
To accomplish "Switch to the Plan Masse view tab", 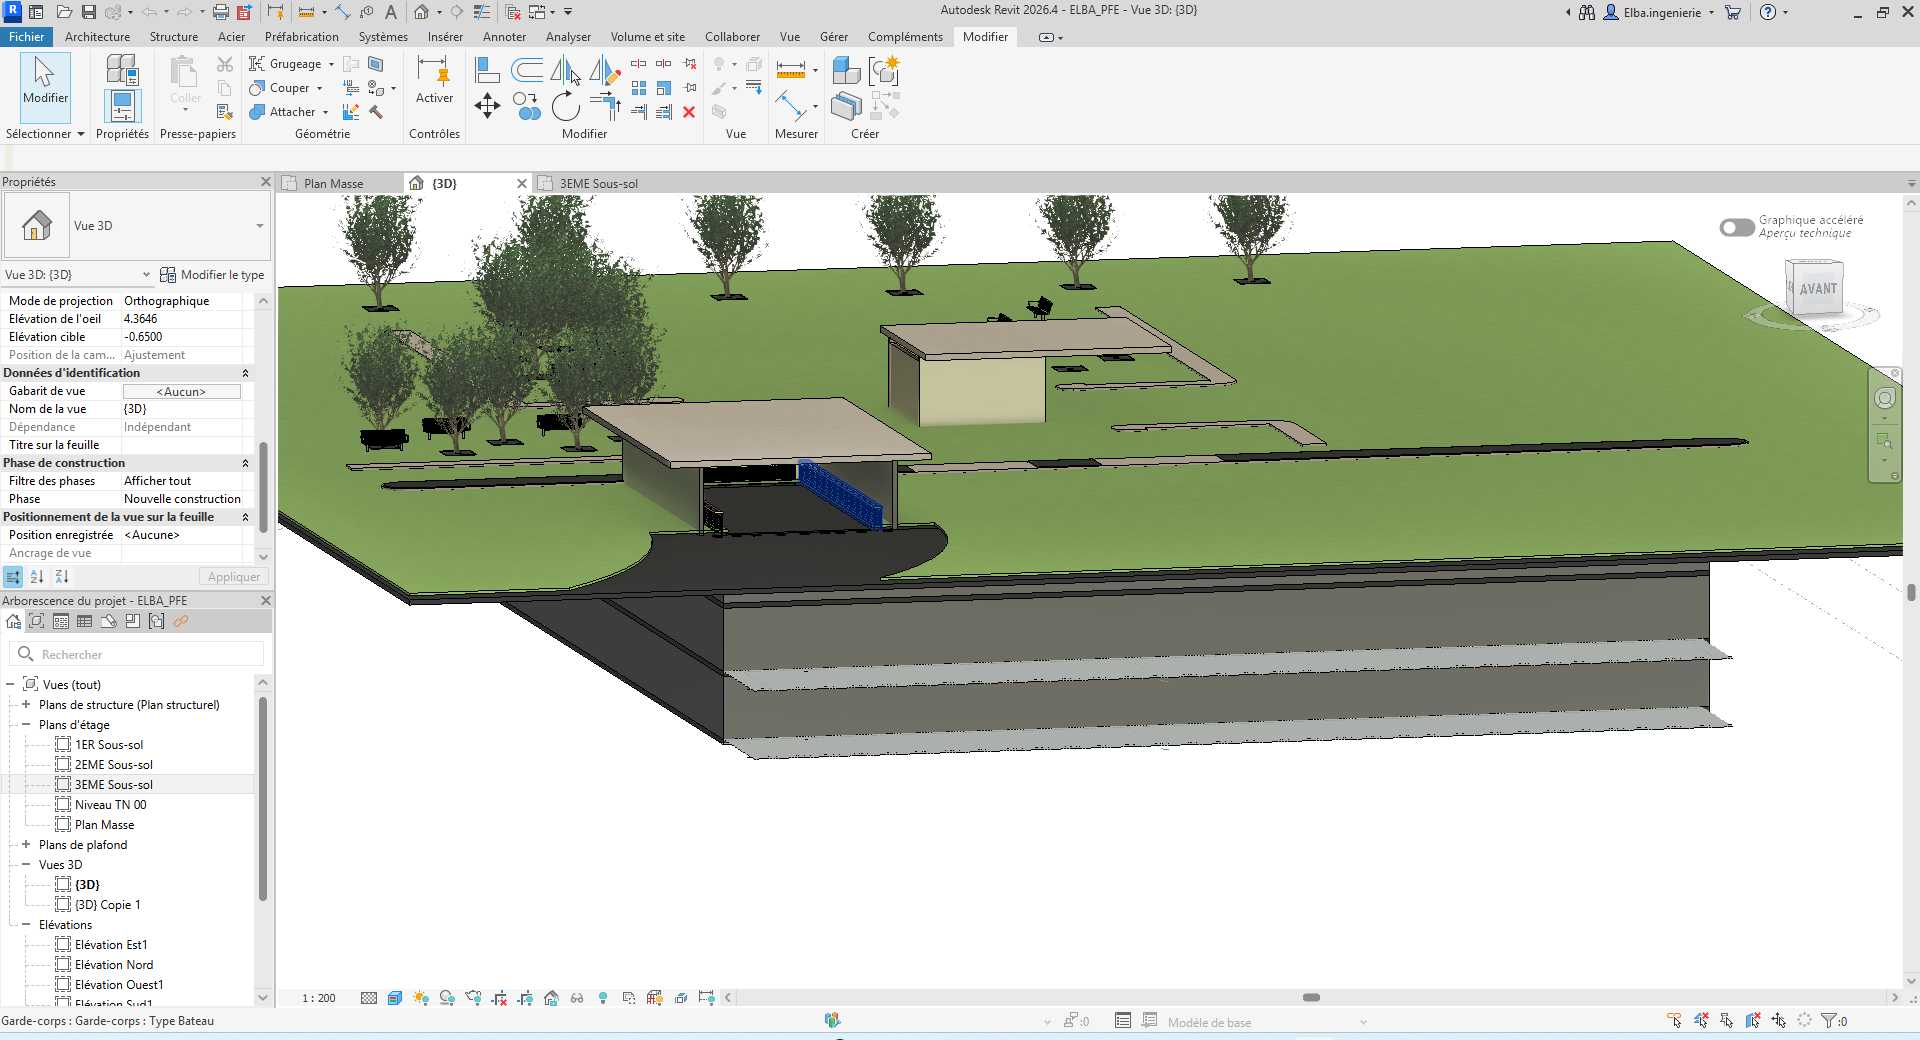I will (x=334, y=184).
